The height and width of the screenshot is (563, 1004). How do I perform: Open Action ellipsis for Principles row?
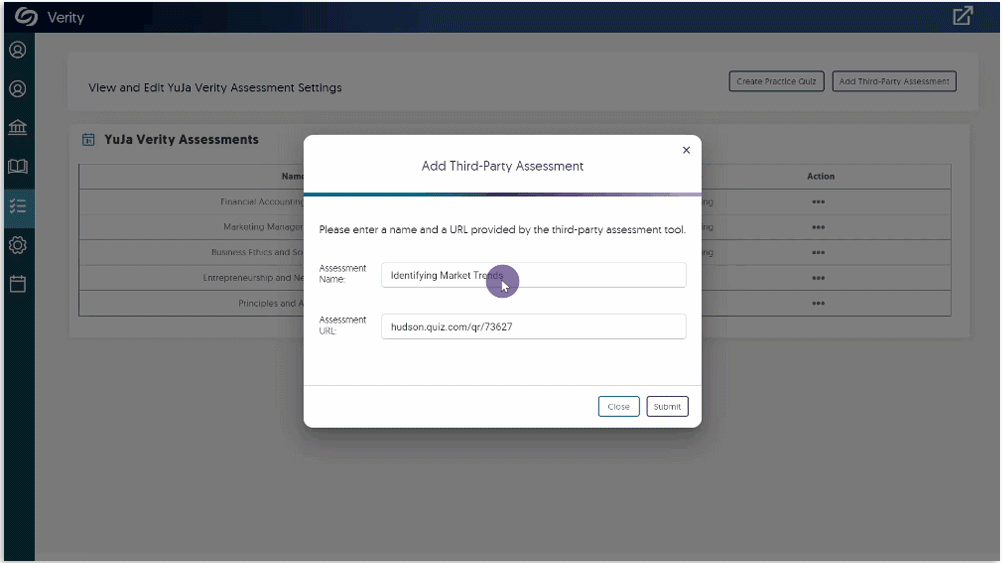pos(818,304)
